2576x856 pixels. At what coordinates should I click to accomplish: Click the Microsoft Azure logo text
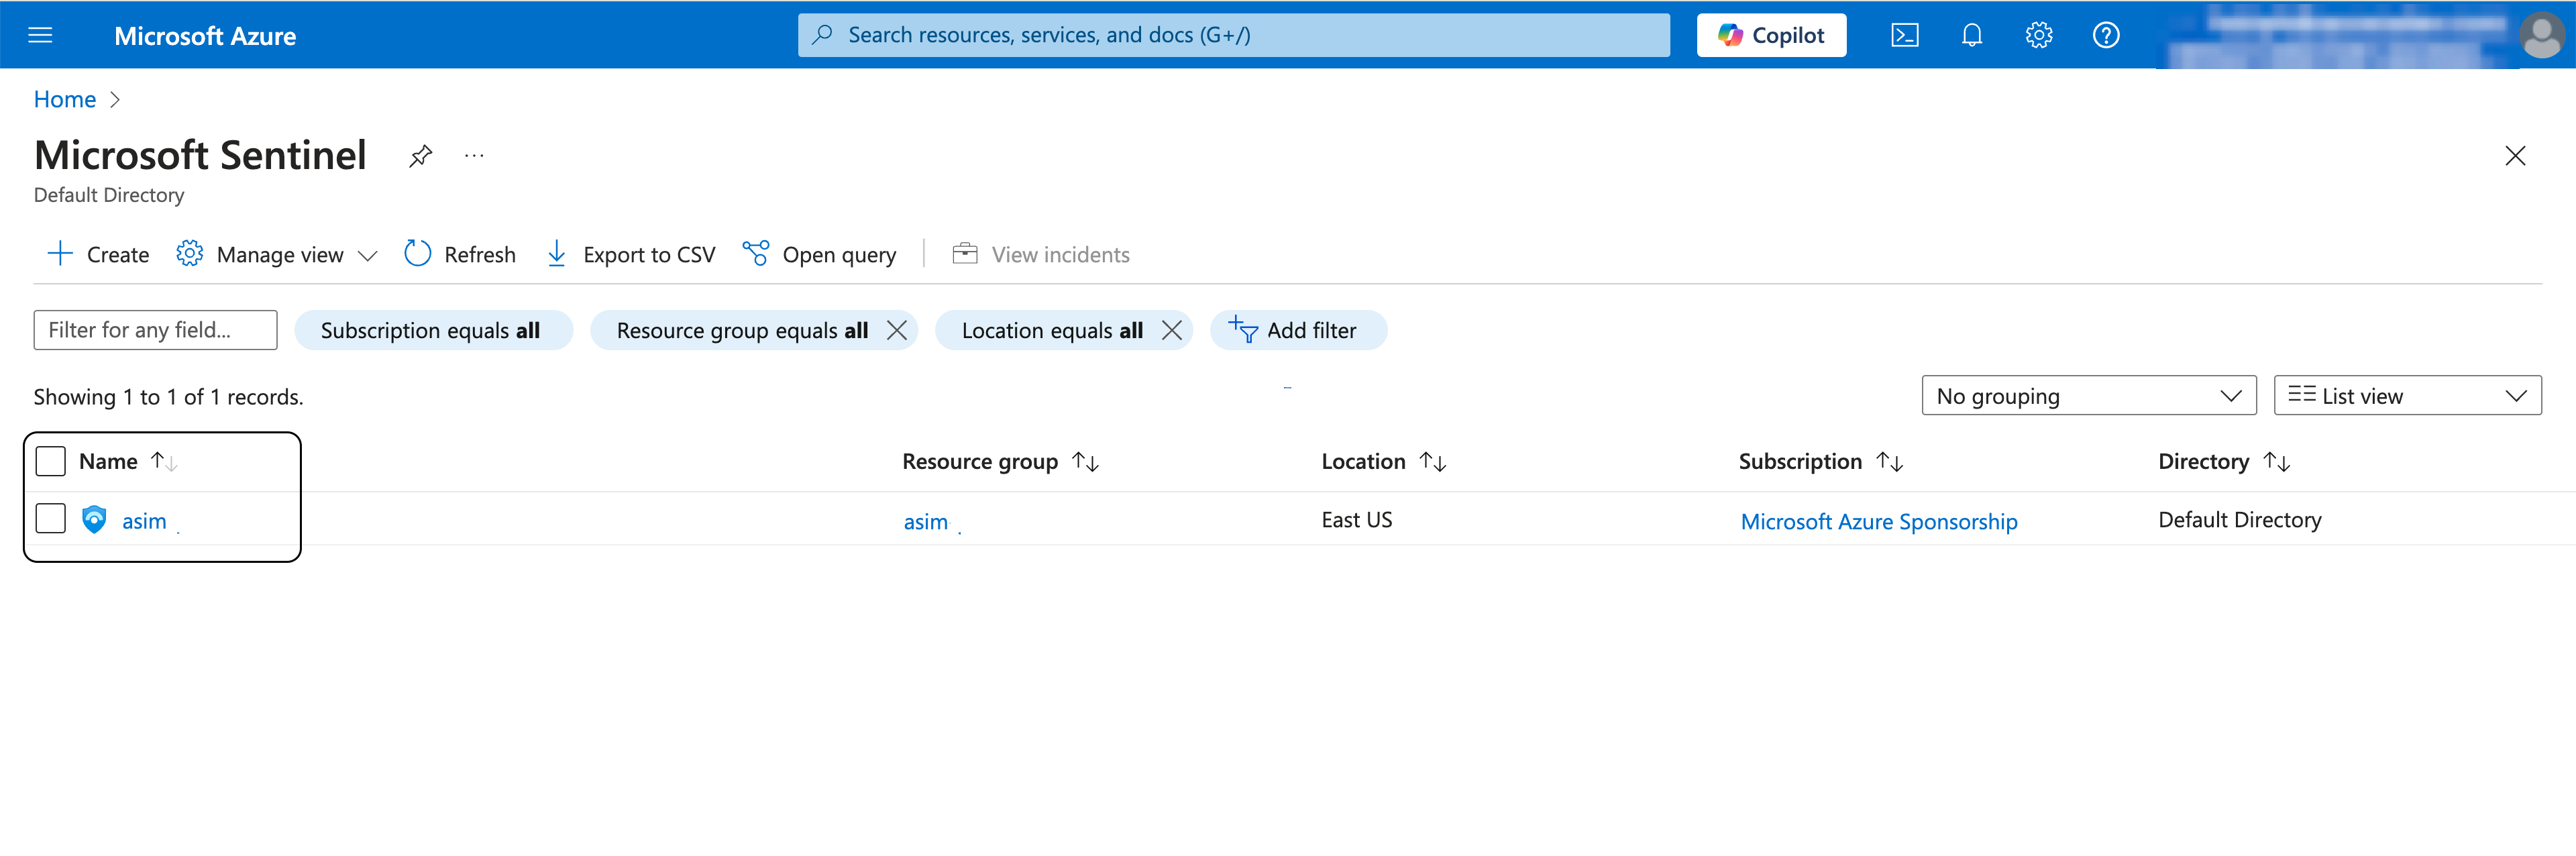point(205,36)
